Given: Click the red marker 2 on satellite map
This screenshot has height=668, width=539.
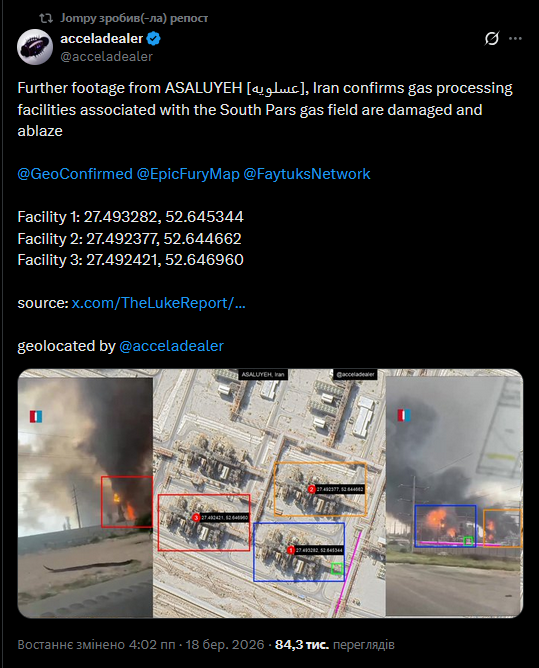Looking at the screenshot, I should 311,489.
